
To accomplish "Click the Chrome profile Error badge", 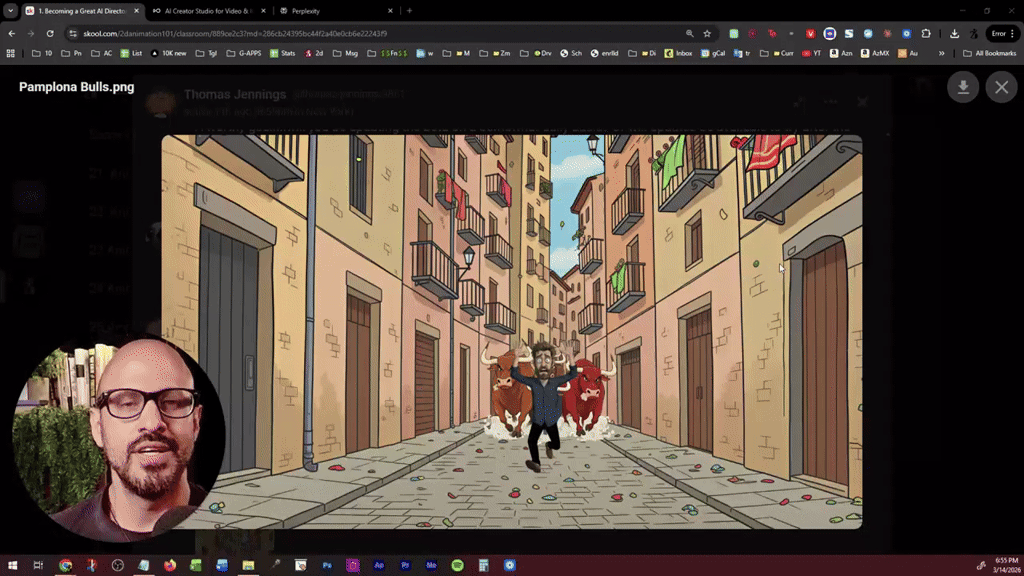I will point(1001,32).
